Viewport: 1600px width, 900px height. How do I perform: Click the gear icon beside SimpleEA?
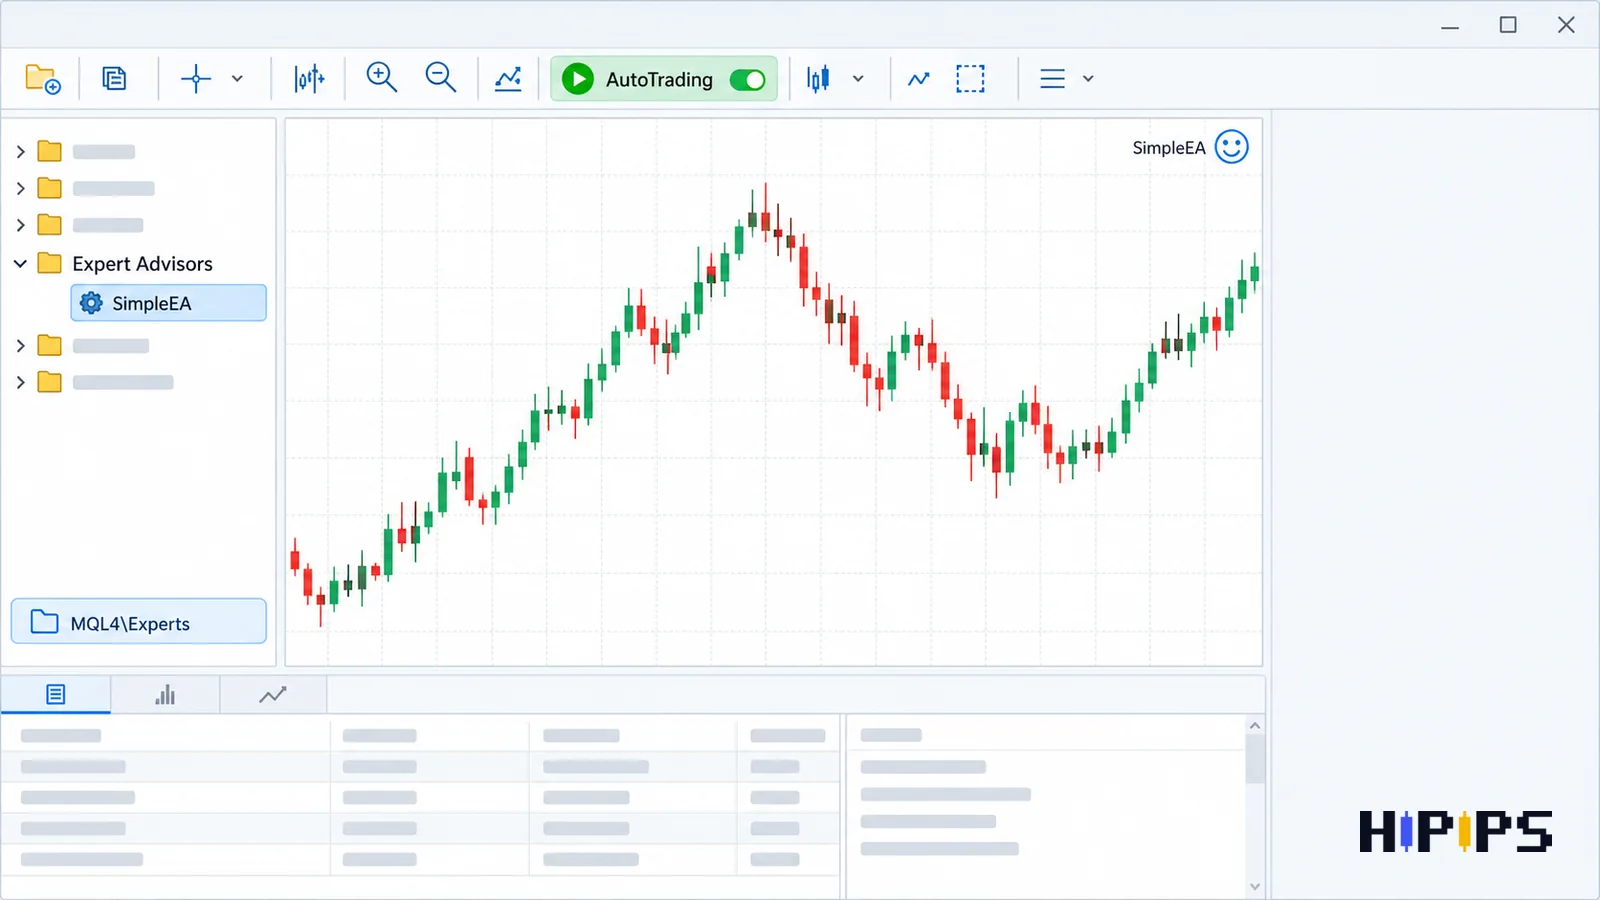pos(91,303)
